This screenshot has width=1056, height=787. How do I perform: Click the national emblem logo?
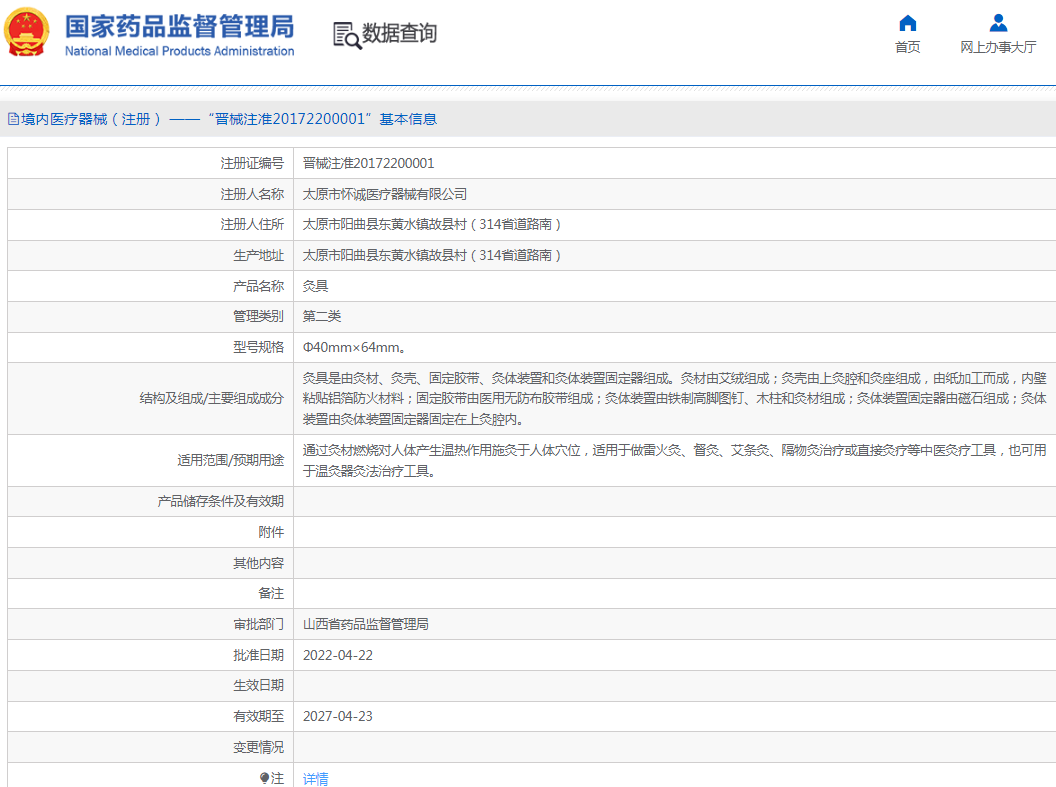click(27, 32)
